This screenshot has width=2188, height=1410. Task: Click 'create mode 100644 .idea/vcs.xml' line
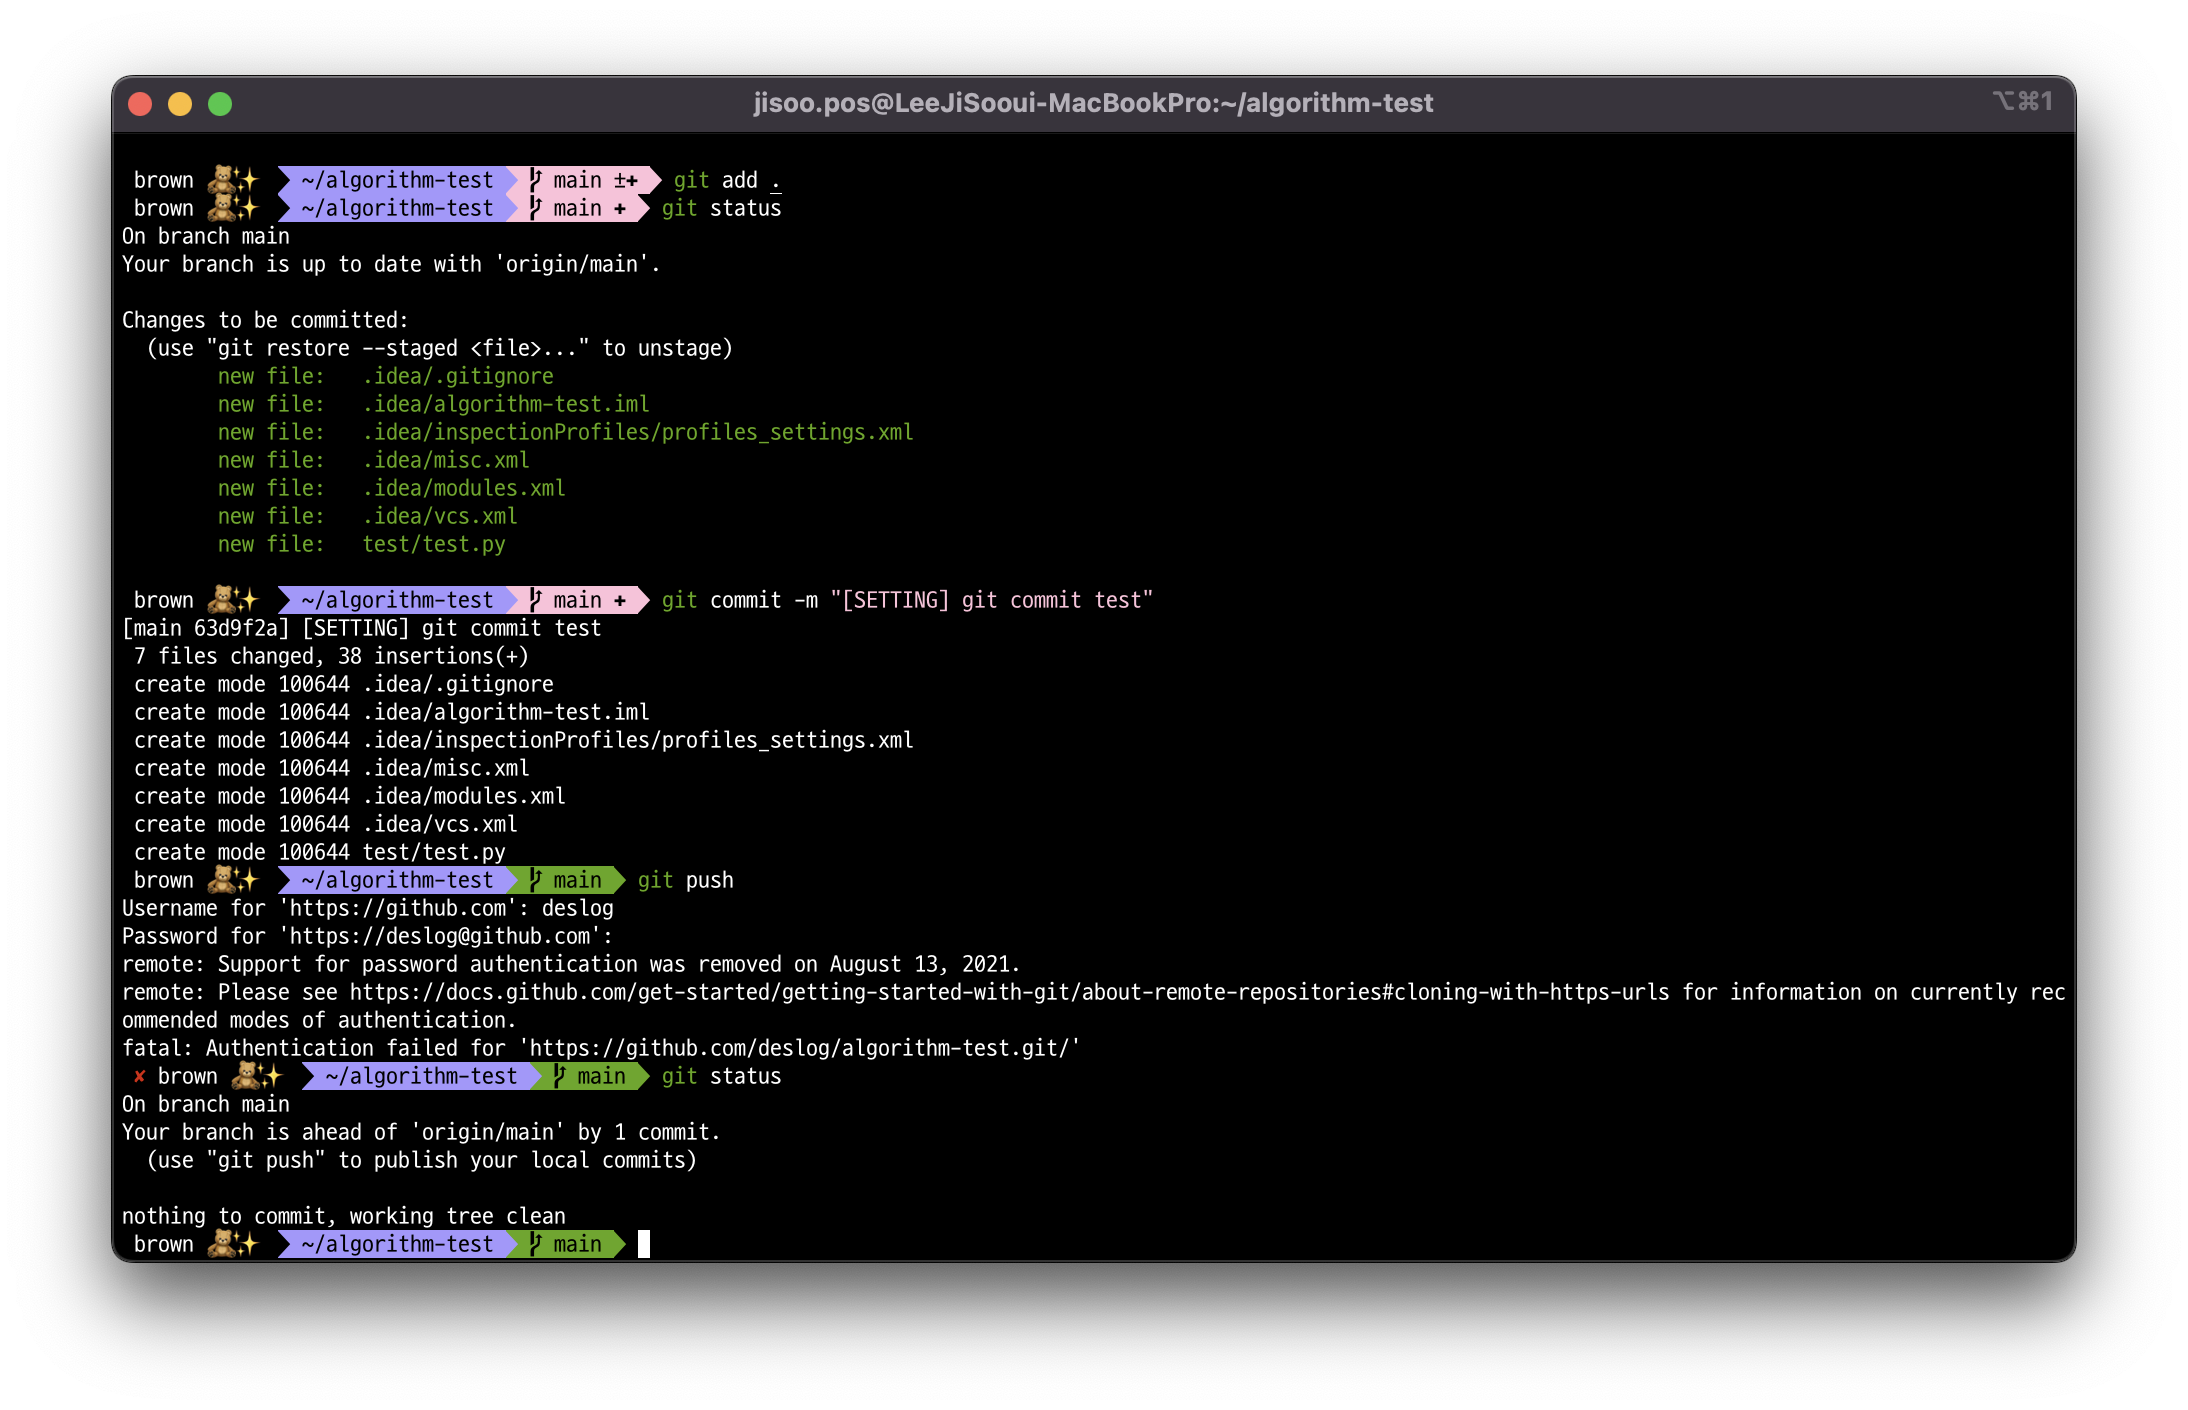[326, 824]
